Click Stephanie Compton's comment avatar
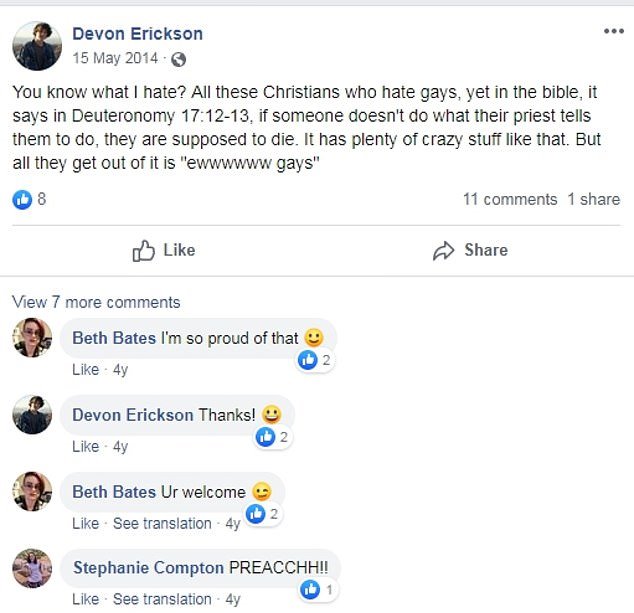 coord(32,568)
